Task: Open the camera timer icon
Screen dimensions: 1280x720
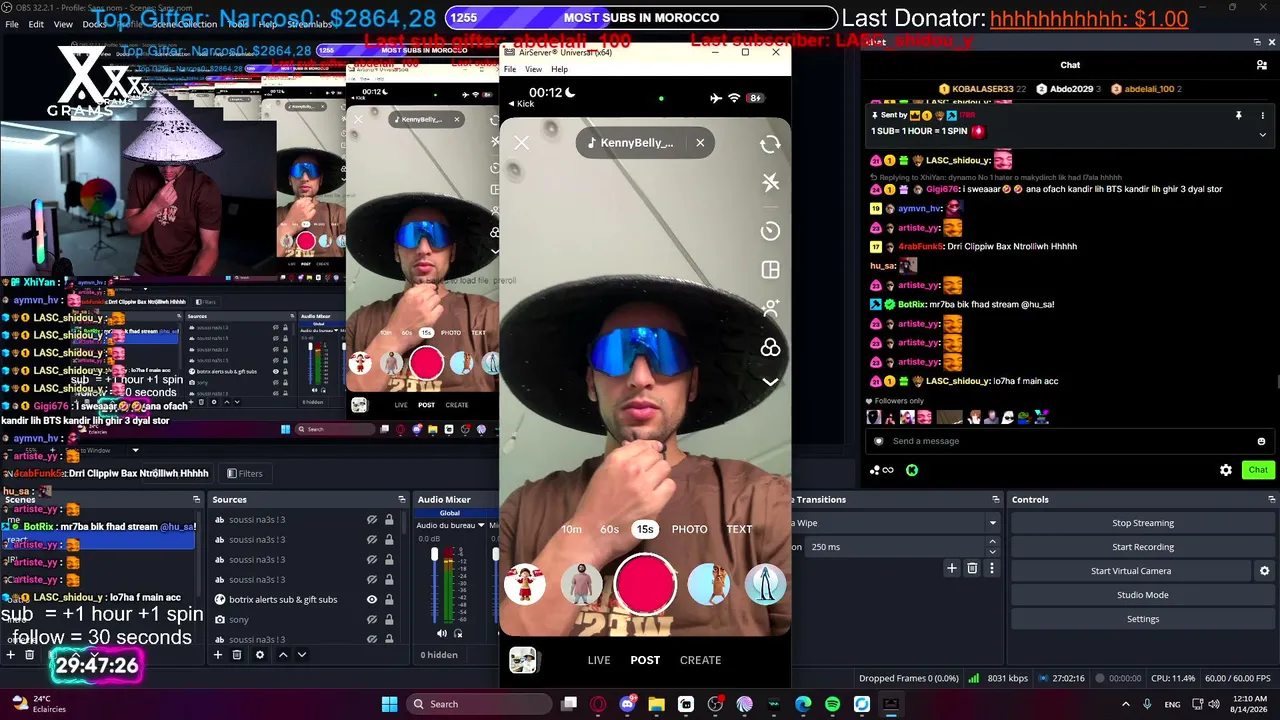Action: point(770,231)
